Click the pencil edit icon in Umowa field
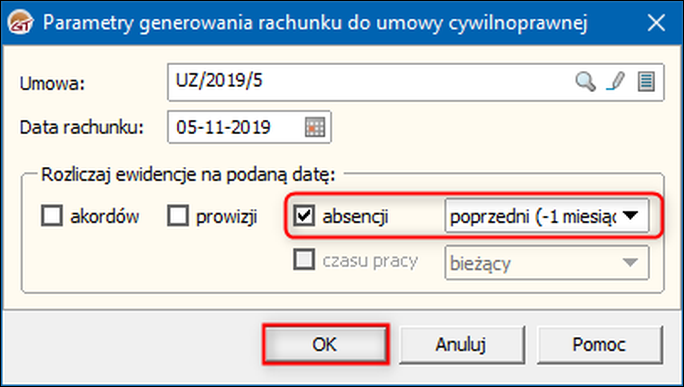This screenshot has height=387, width=684. point(616,82)
